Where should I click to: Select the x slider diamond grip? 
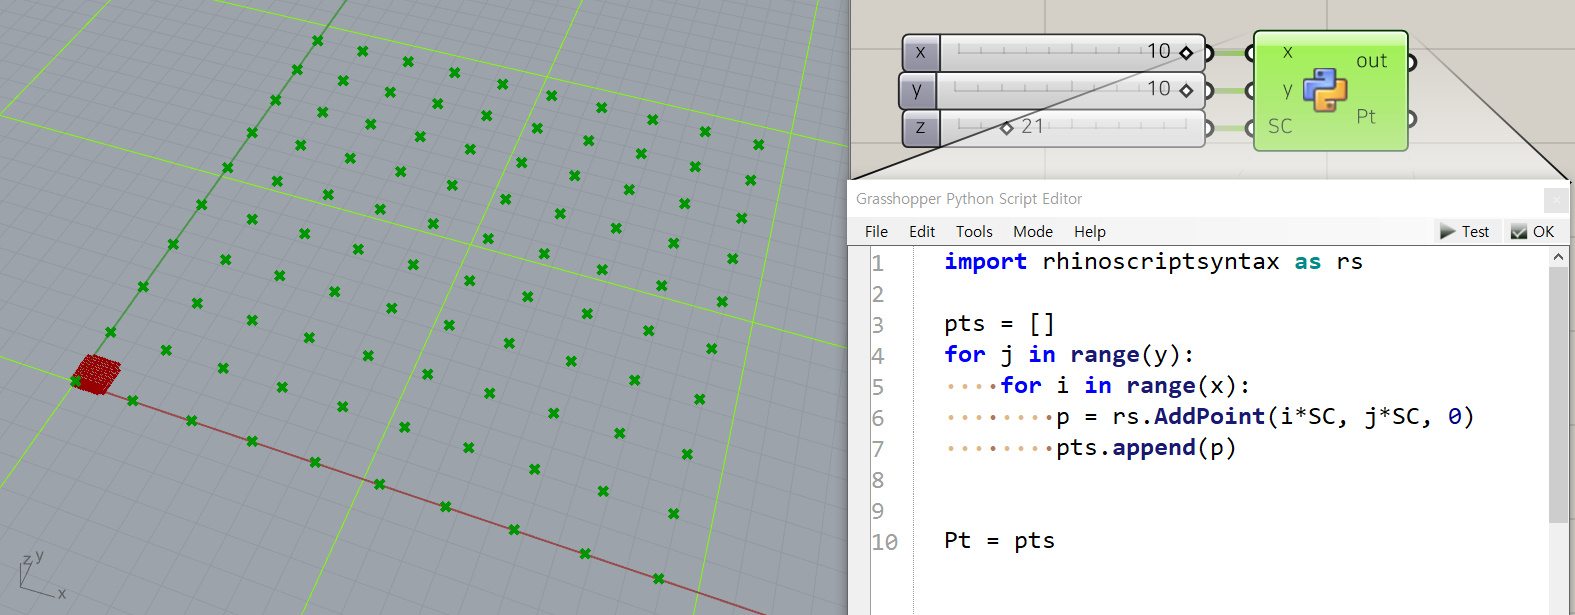(1186, 53)
